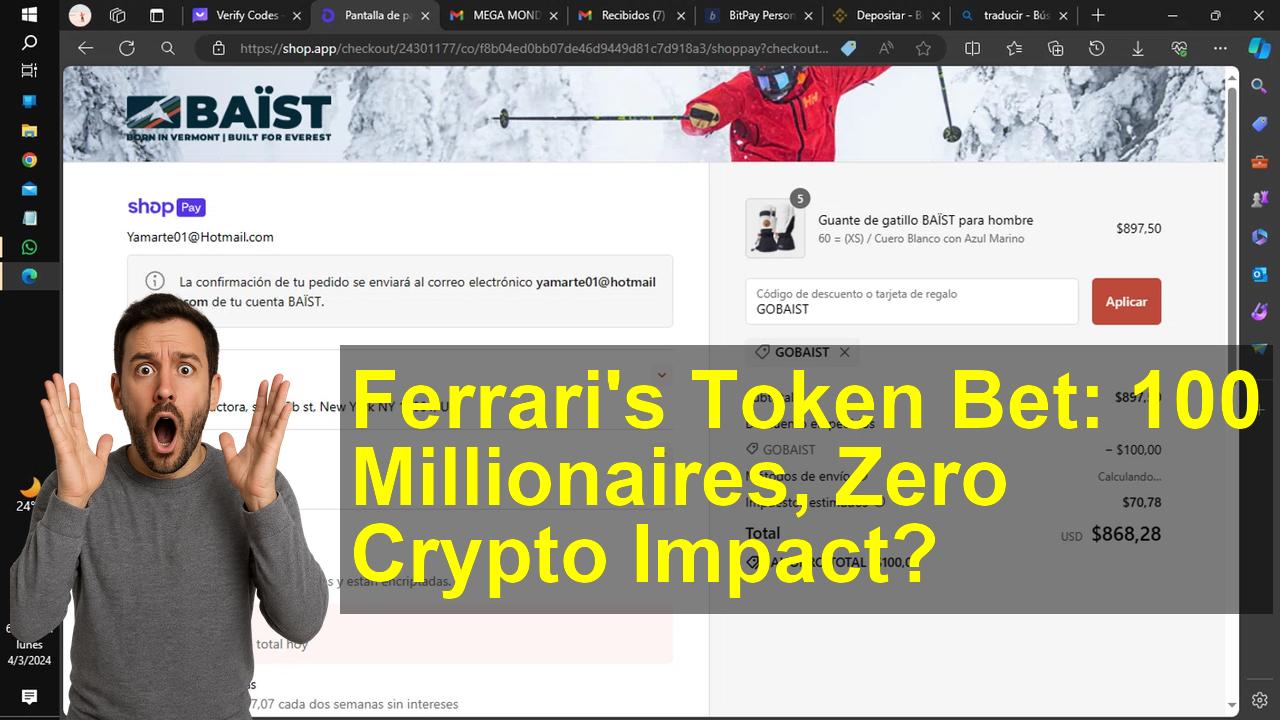Expand the shipping address chevron
Screen dimensions: 1280x720
tap(661, 375)
